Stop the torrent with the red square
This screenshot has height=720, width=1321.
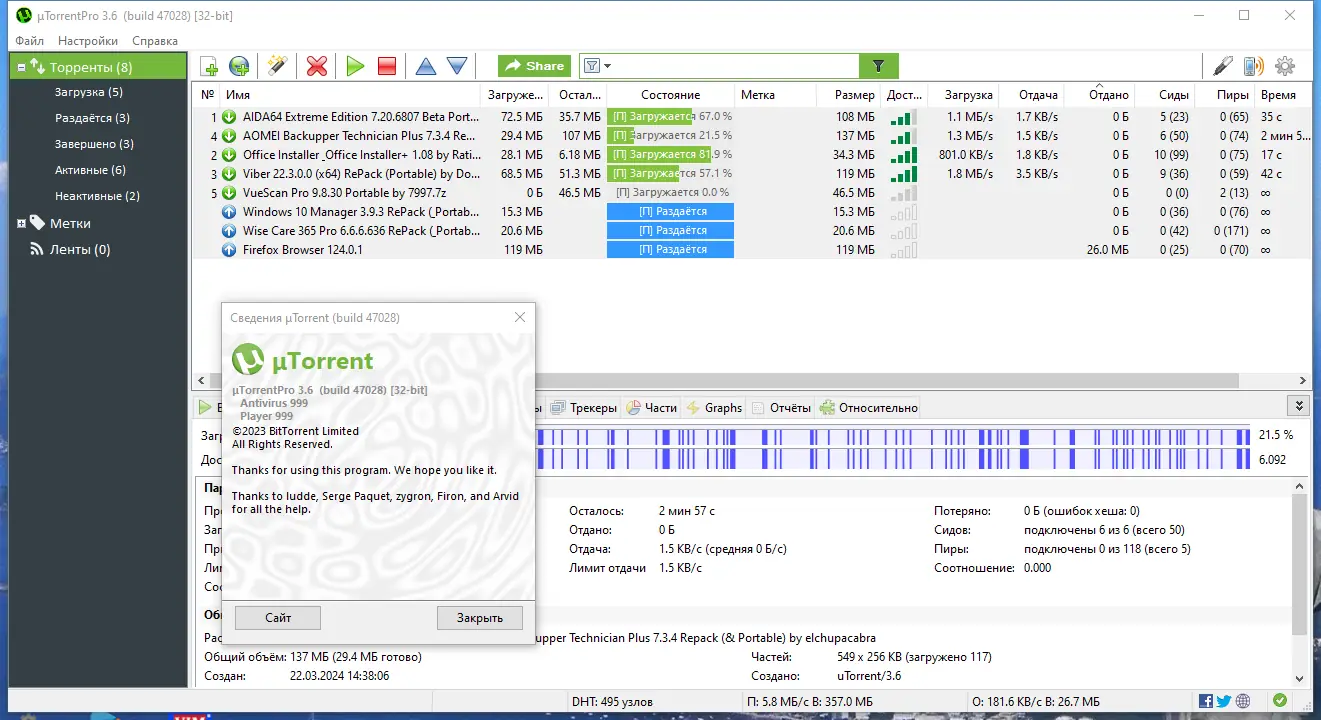click(387, 66)
